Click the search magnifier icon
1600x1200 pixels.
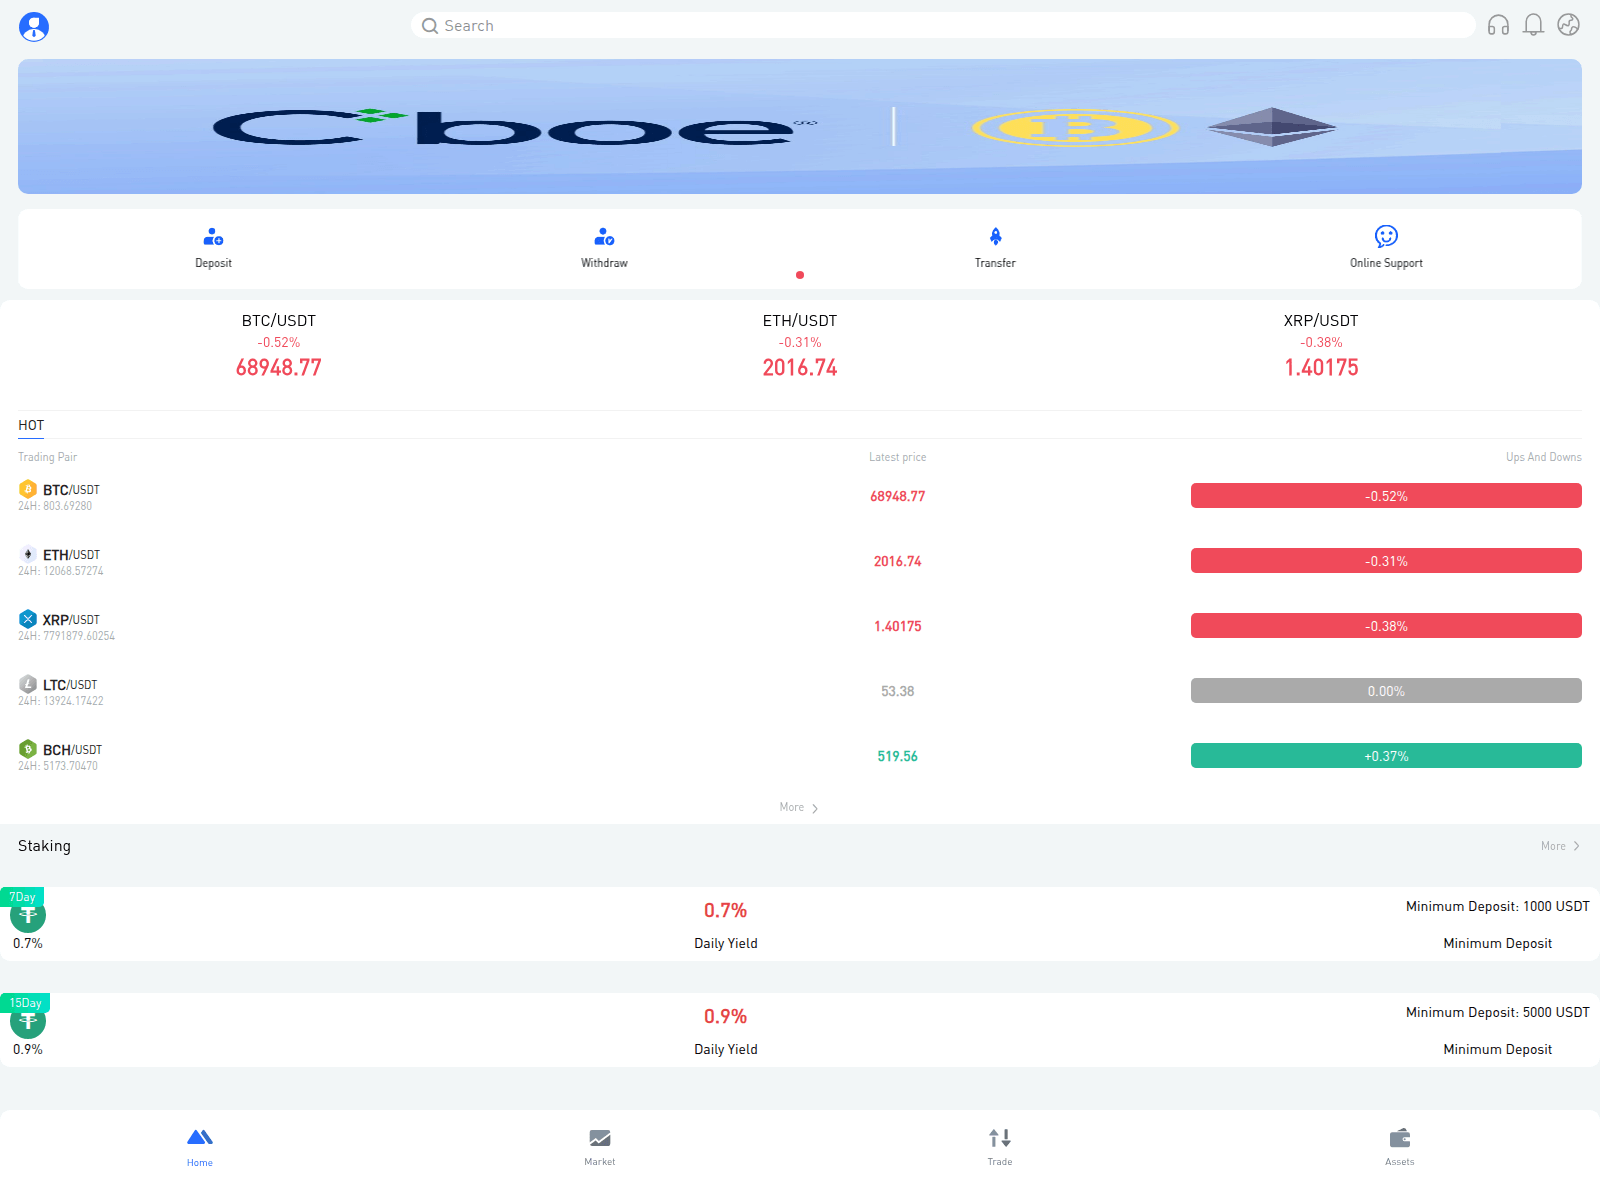point(430,26)
